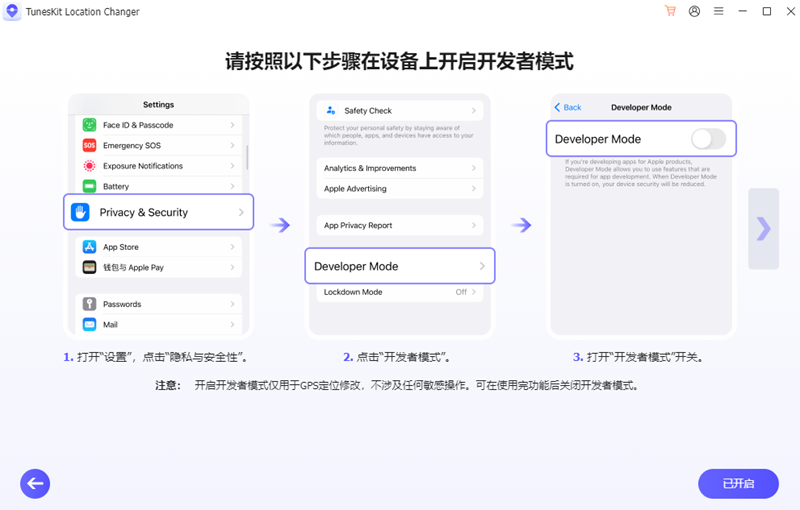
Task: Click "App Privacy Report" text
Action: click(x=358, y=225)
